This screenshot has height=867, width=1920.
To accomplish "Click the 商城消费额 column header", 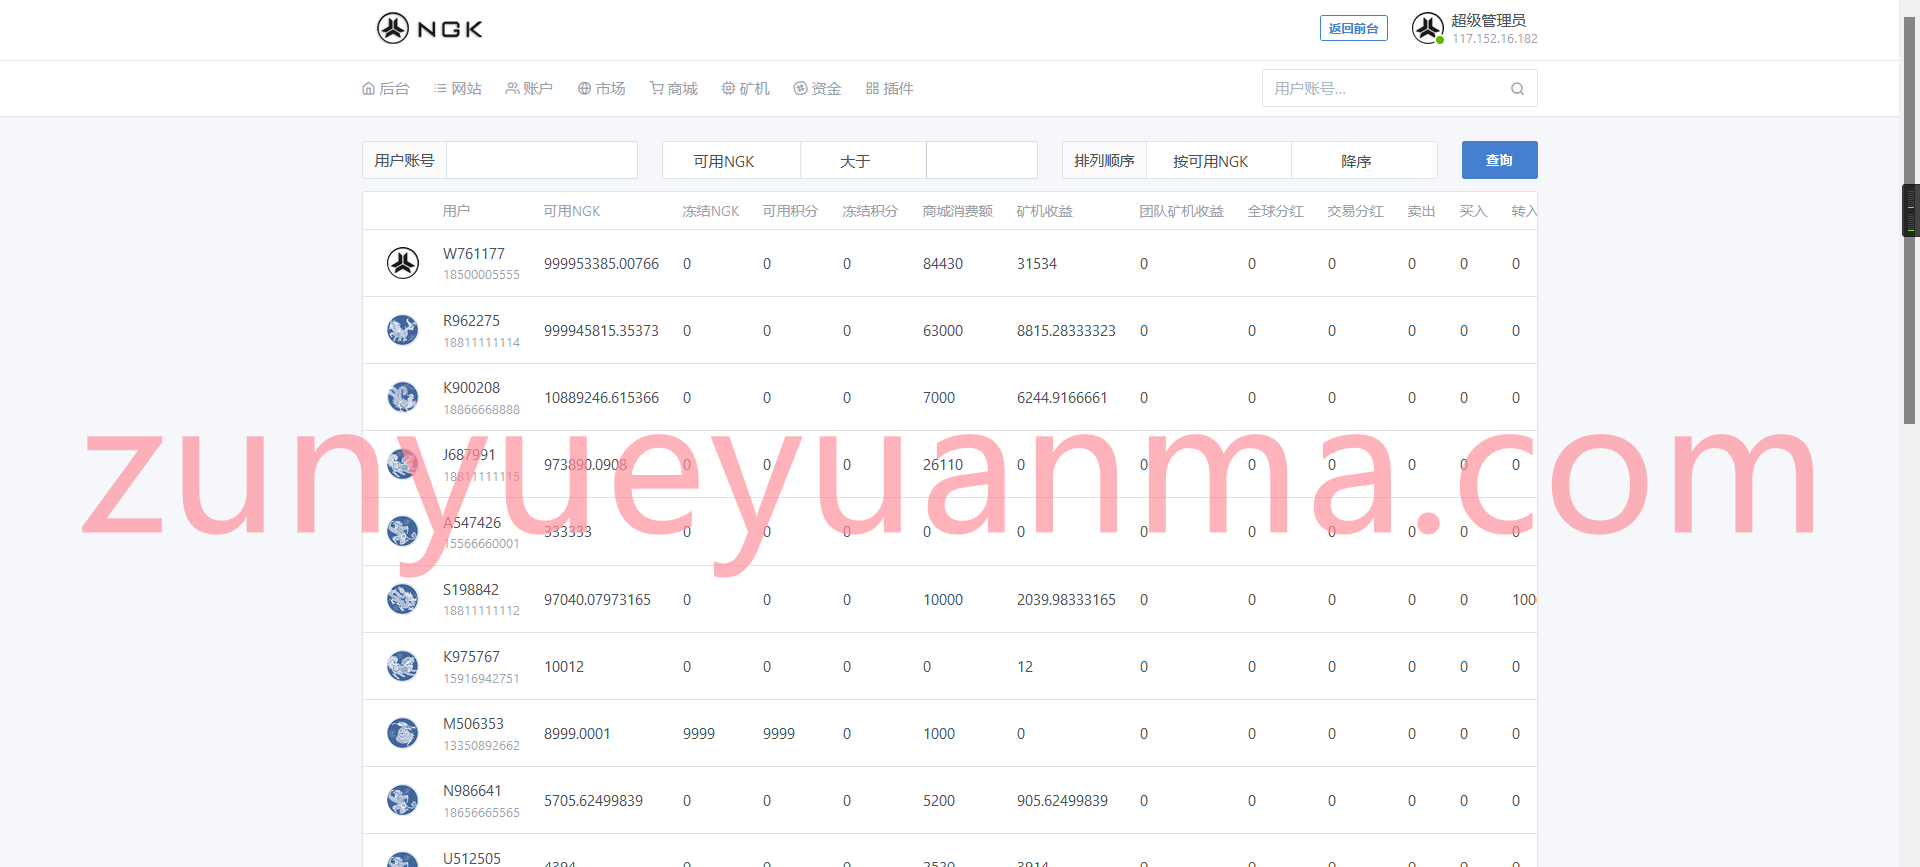I will [x=957, y=211].
